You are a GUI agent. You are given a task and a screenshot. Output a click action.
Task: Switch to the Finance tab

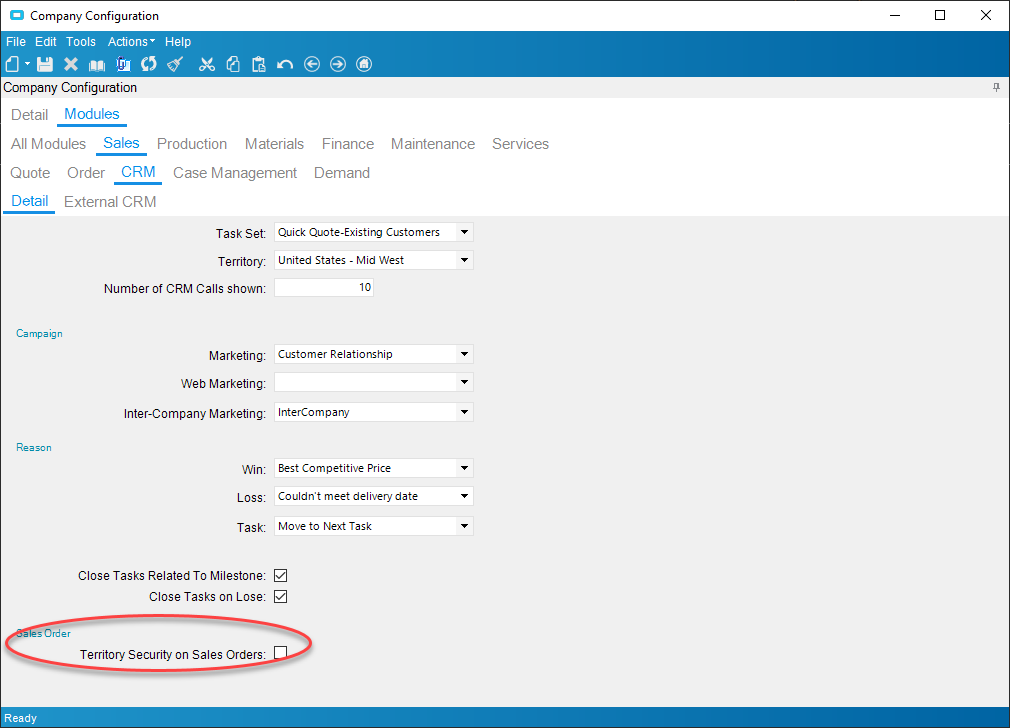coord(348,144)
